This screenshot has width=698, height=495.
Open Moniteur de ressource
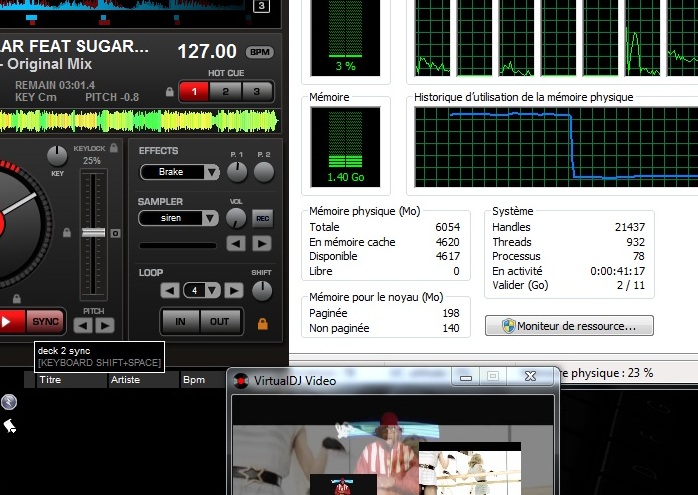569,326
